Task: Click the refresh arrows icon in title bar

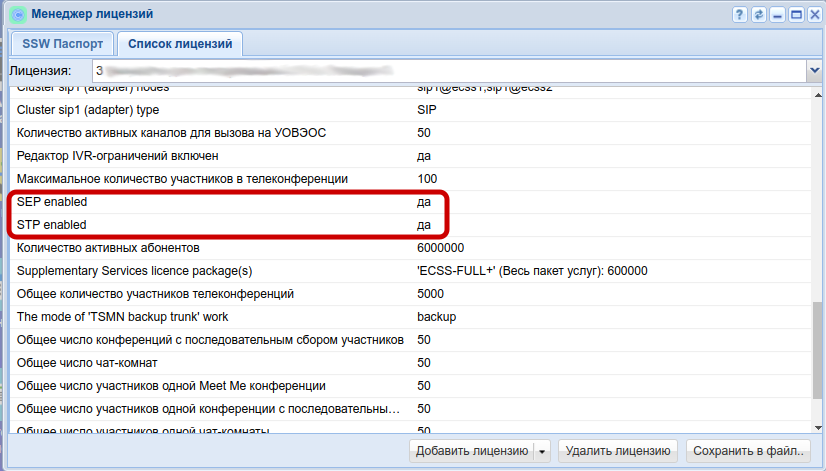Action: click(759, 14)
